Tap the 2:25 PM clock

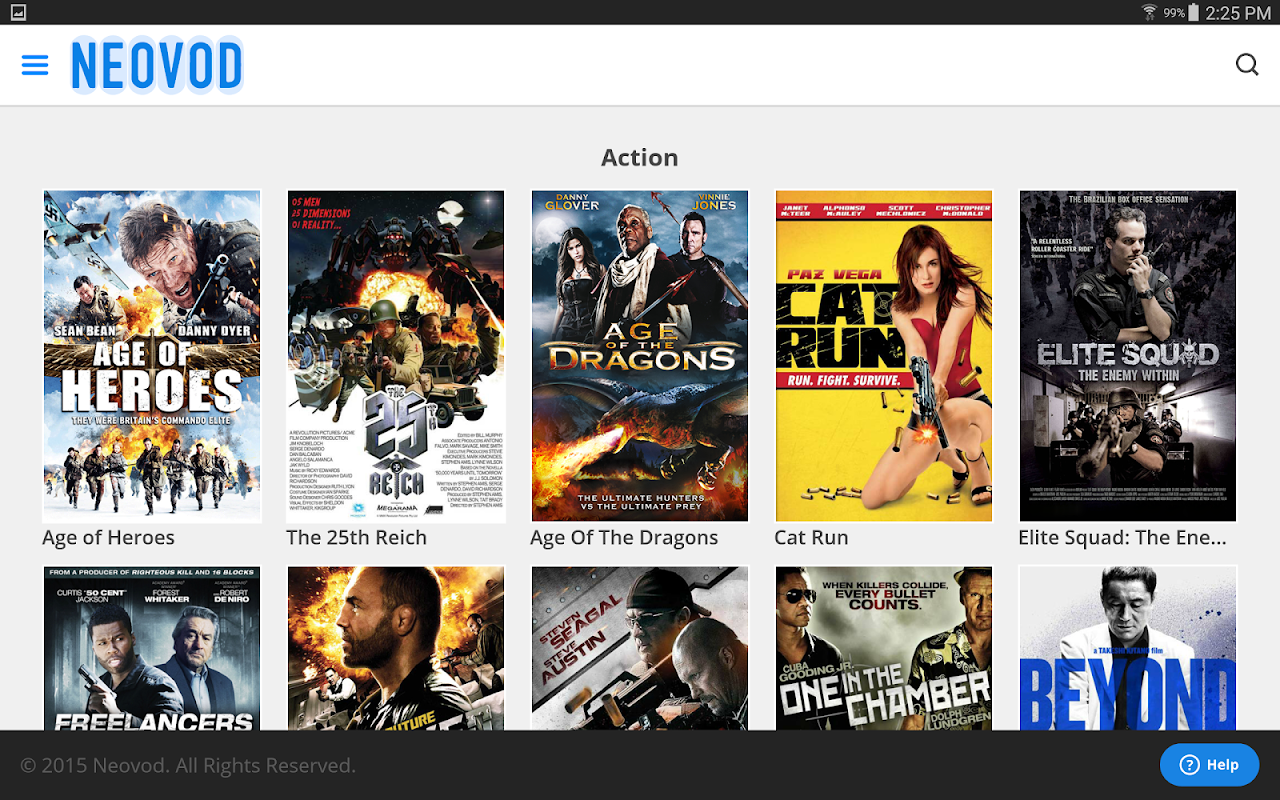tap(1238, 13)
